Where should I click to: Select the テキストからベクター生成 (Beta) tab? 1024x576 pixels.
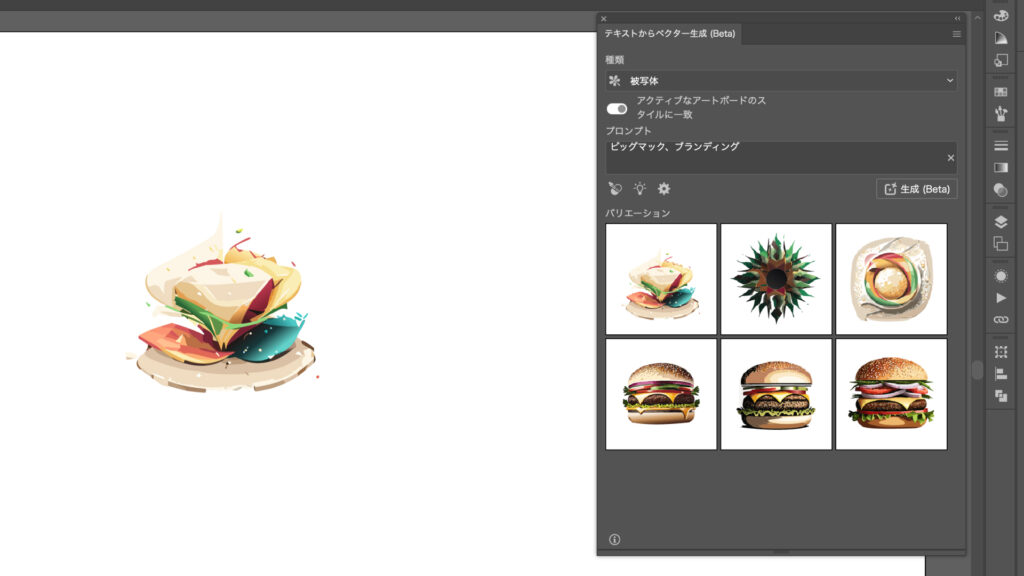point(669,34)
